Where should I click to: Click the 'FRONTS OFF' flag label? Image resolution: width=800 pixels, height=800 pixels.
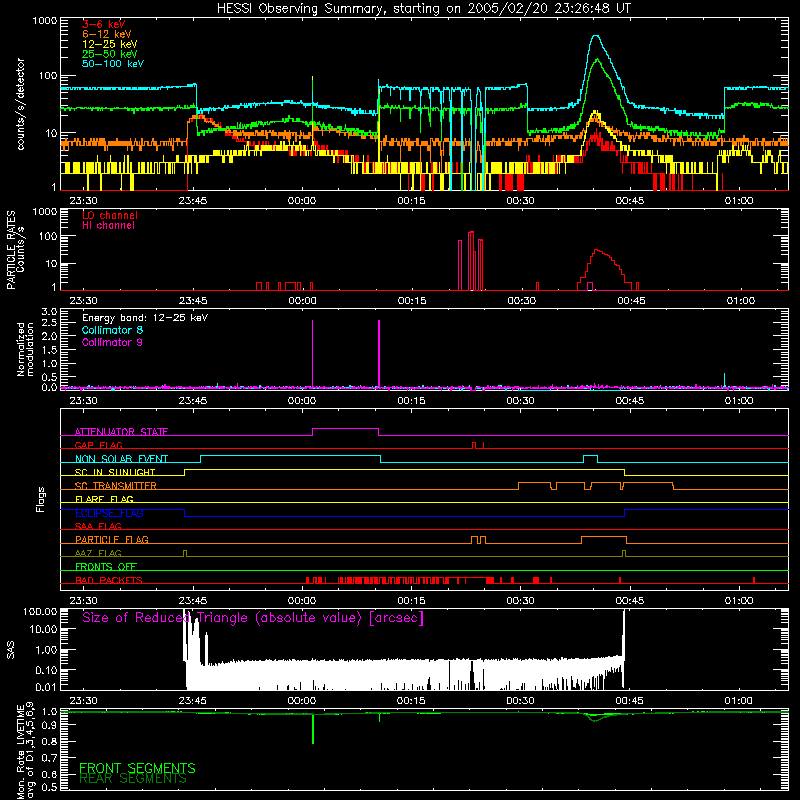(106, 566)
